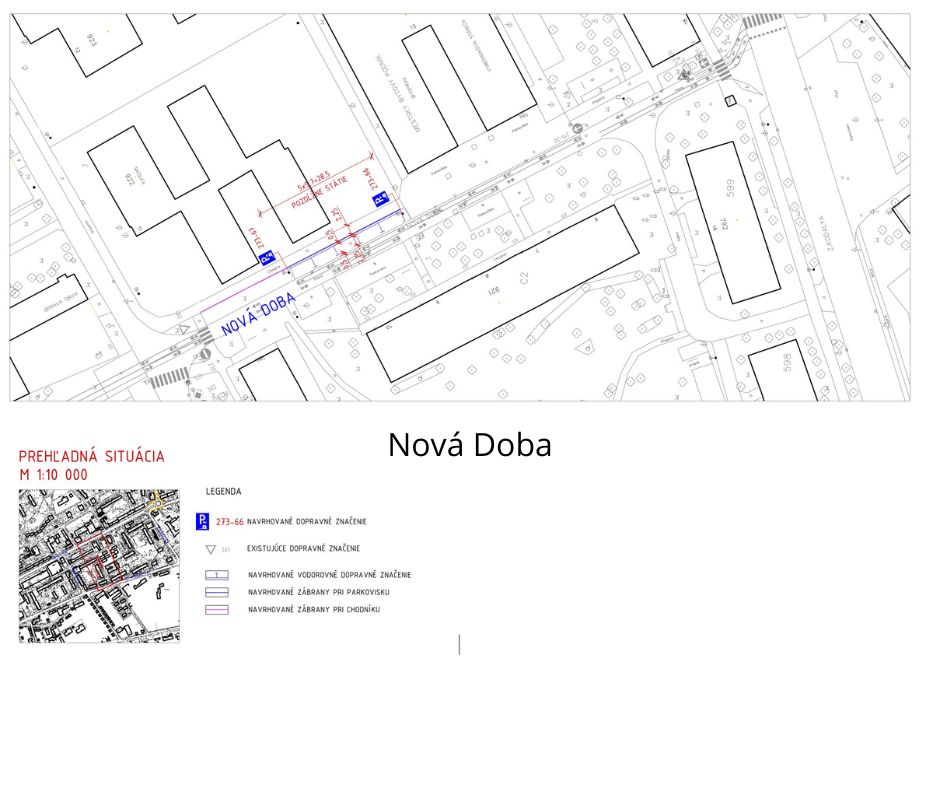Viewport: 940px width, 788px height.
Task: Click the blue parking sign labeled 273-66 on map
Action: 379,201
